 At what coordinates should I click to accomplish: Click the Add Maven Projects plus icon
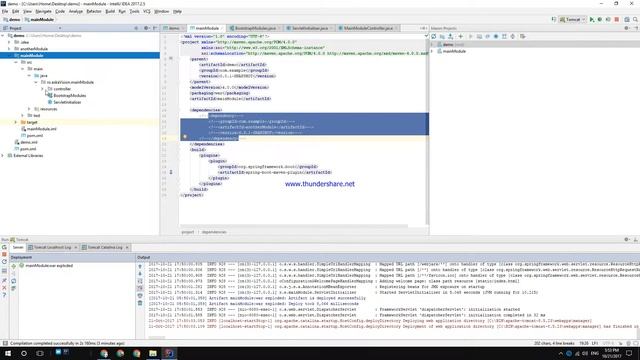pyautogui.click(x=460, y=36)
